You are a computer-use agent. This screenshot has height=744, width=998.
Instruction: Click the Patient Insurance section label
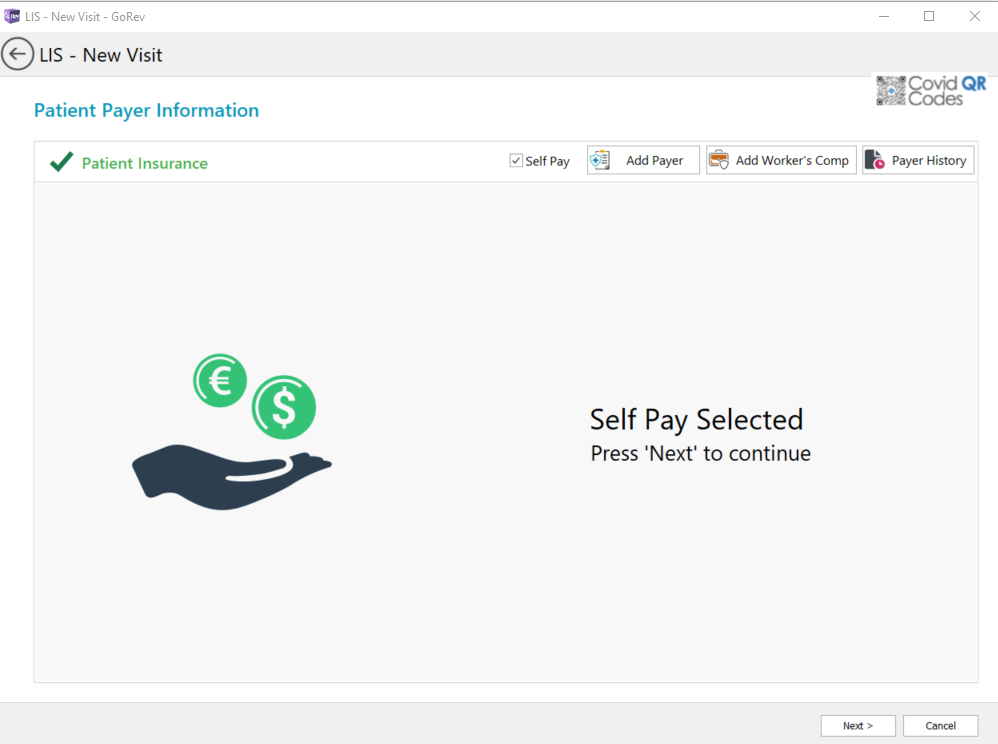coord(144,164)
